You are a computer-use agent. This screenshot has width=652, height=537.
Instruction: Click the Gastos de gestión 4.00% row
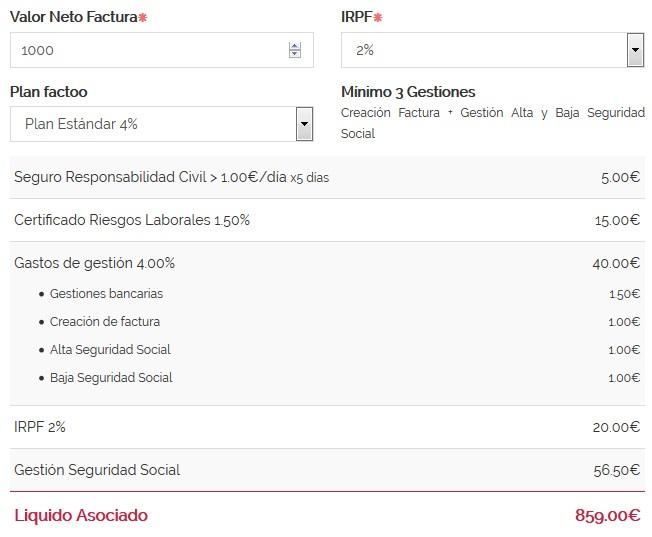[95, 263]
